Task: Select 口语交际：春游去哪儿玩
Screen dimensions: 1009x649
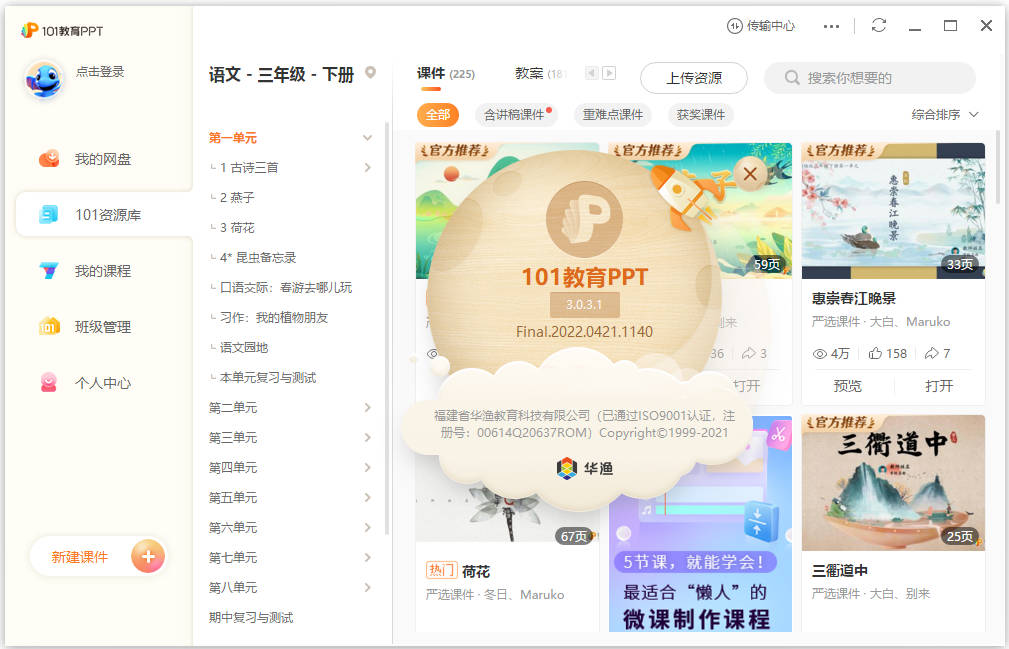Action: coord(286,288)
